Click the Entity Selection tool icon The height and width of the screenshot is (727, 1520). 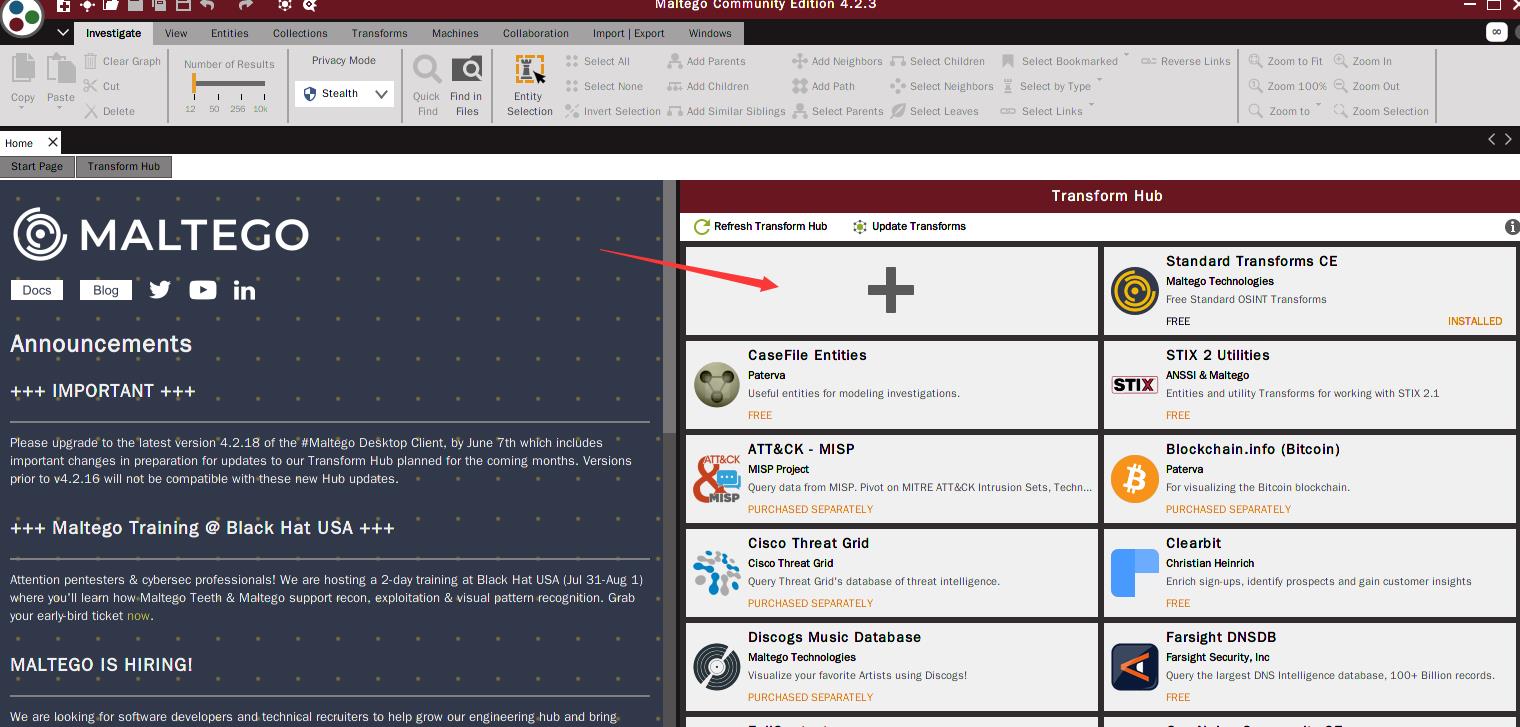tap(529, 70)
